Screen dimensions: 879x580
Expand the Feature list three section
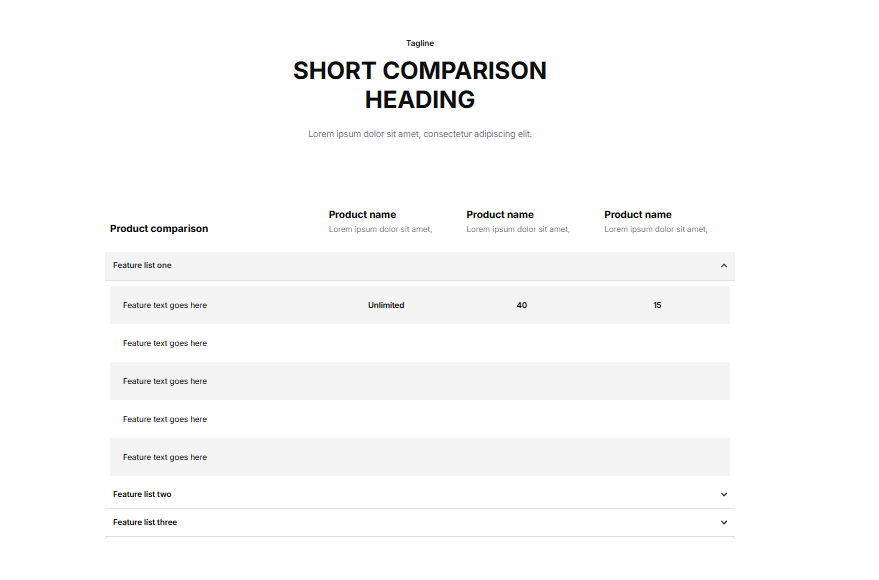click(x=419, y=521)
